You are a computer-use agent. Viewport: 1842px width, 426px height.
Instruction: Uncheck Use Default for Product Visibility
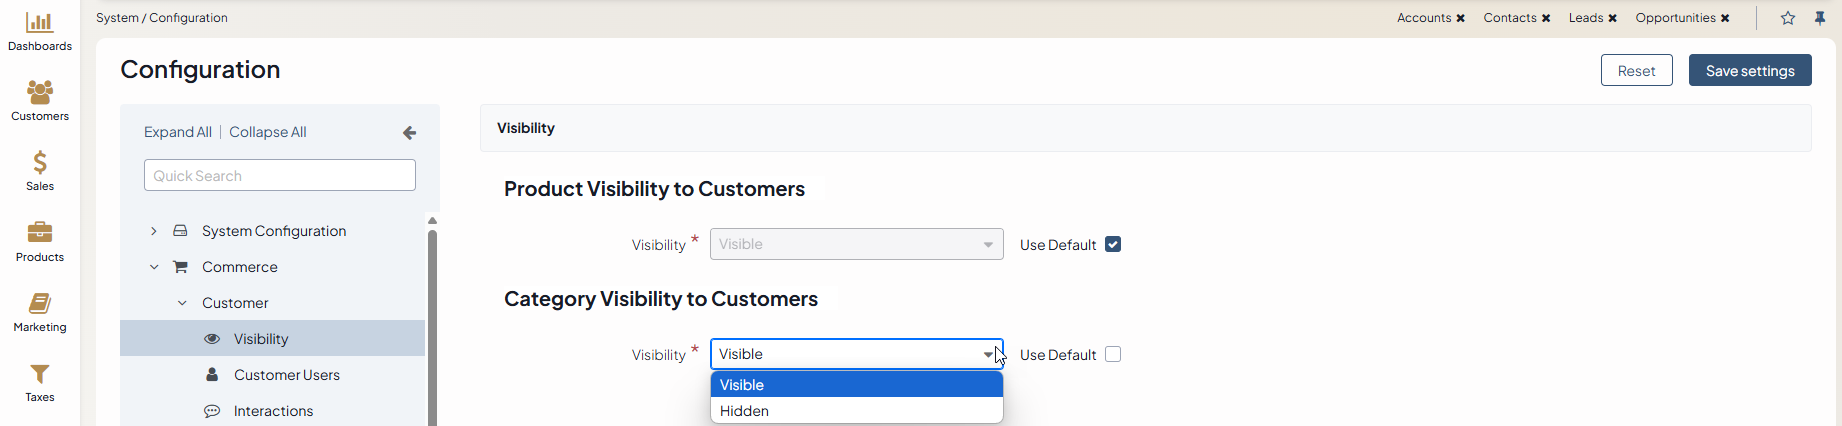pyautogui.click(x=1113, y=244)
